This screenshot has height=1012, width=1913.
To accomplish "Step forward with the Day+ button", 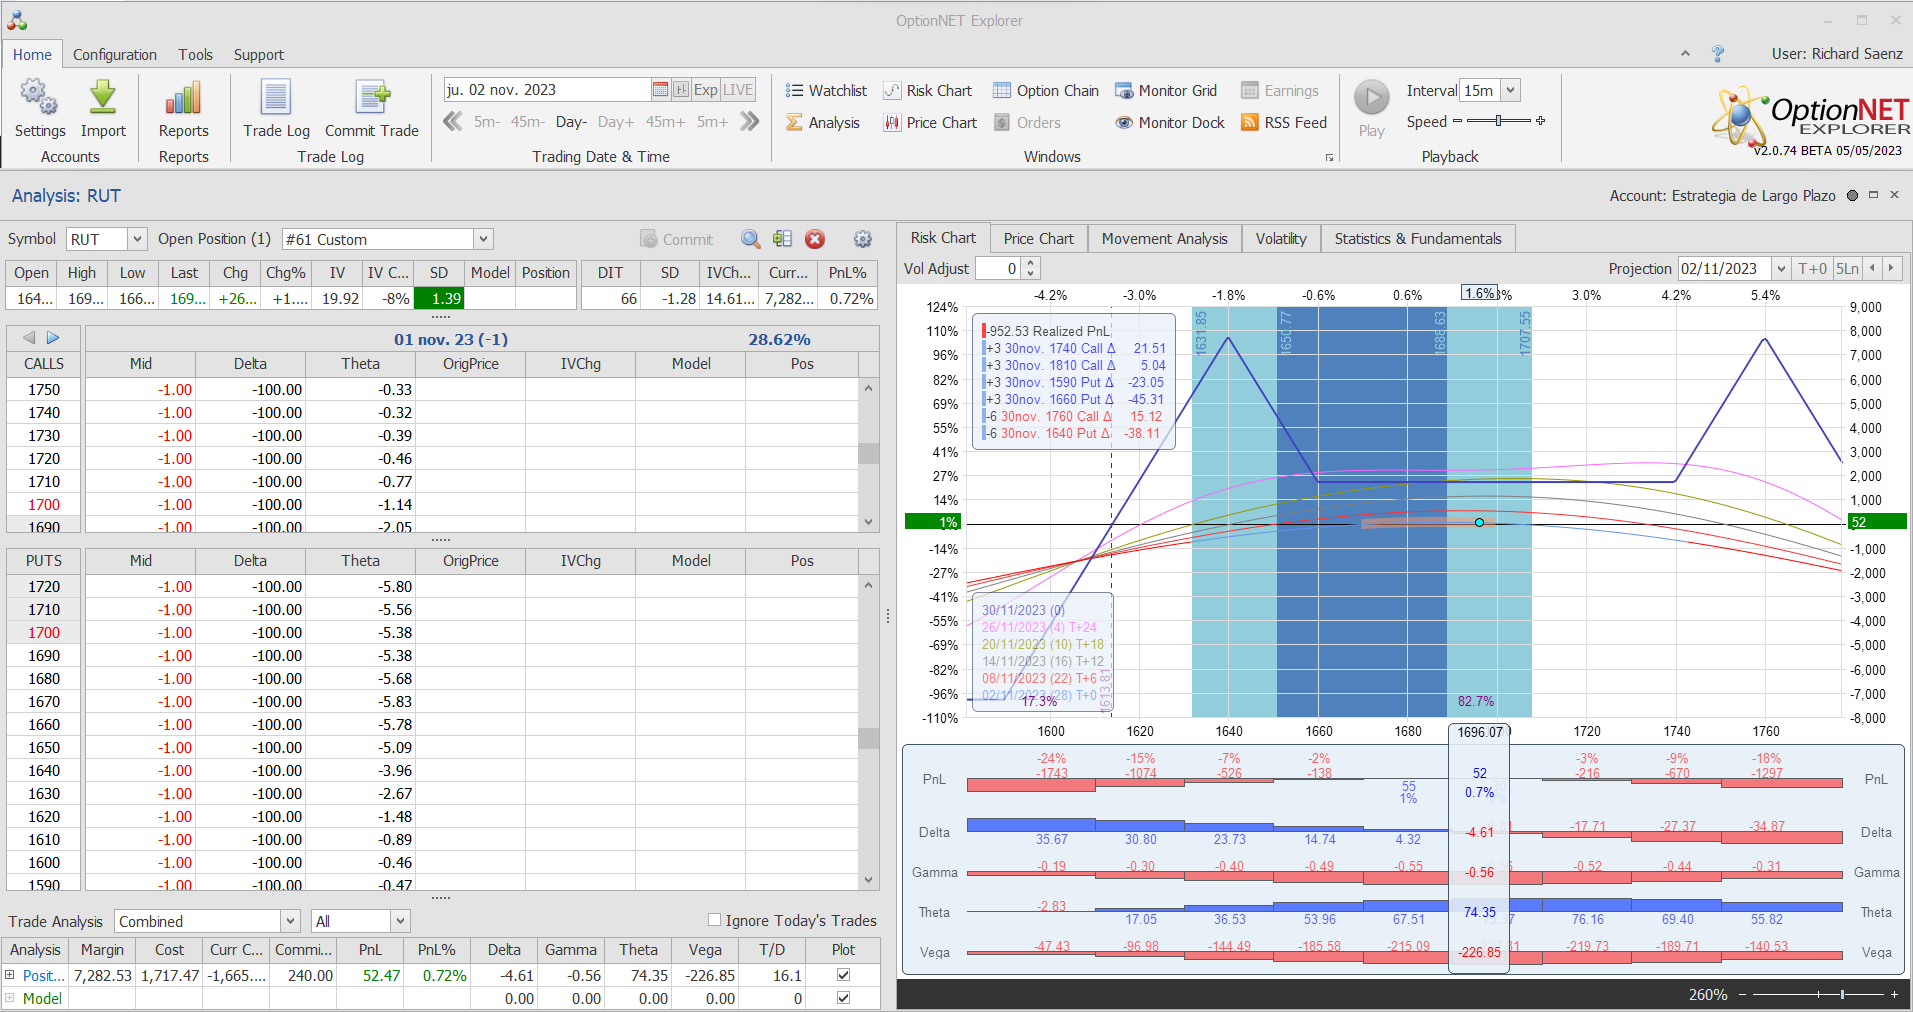I will coord(615,122).
